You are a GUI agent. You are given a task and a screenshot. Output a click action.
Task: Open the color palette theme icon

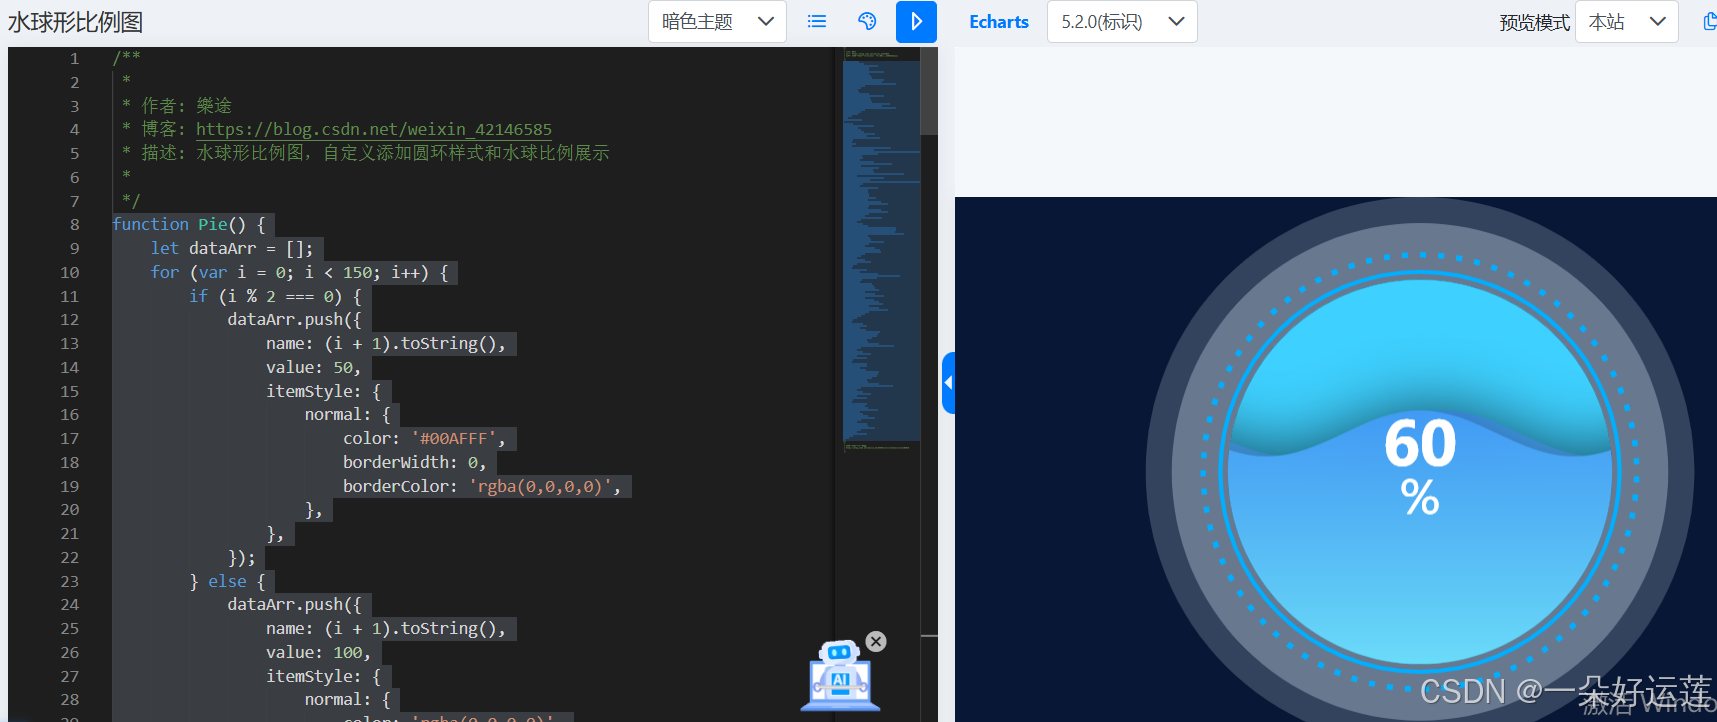pyautogui.click(x=867, y=22)
